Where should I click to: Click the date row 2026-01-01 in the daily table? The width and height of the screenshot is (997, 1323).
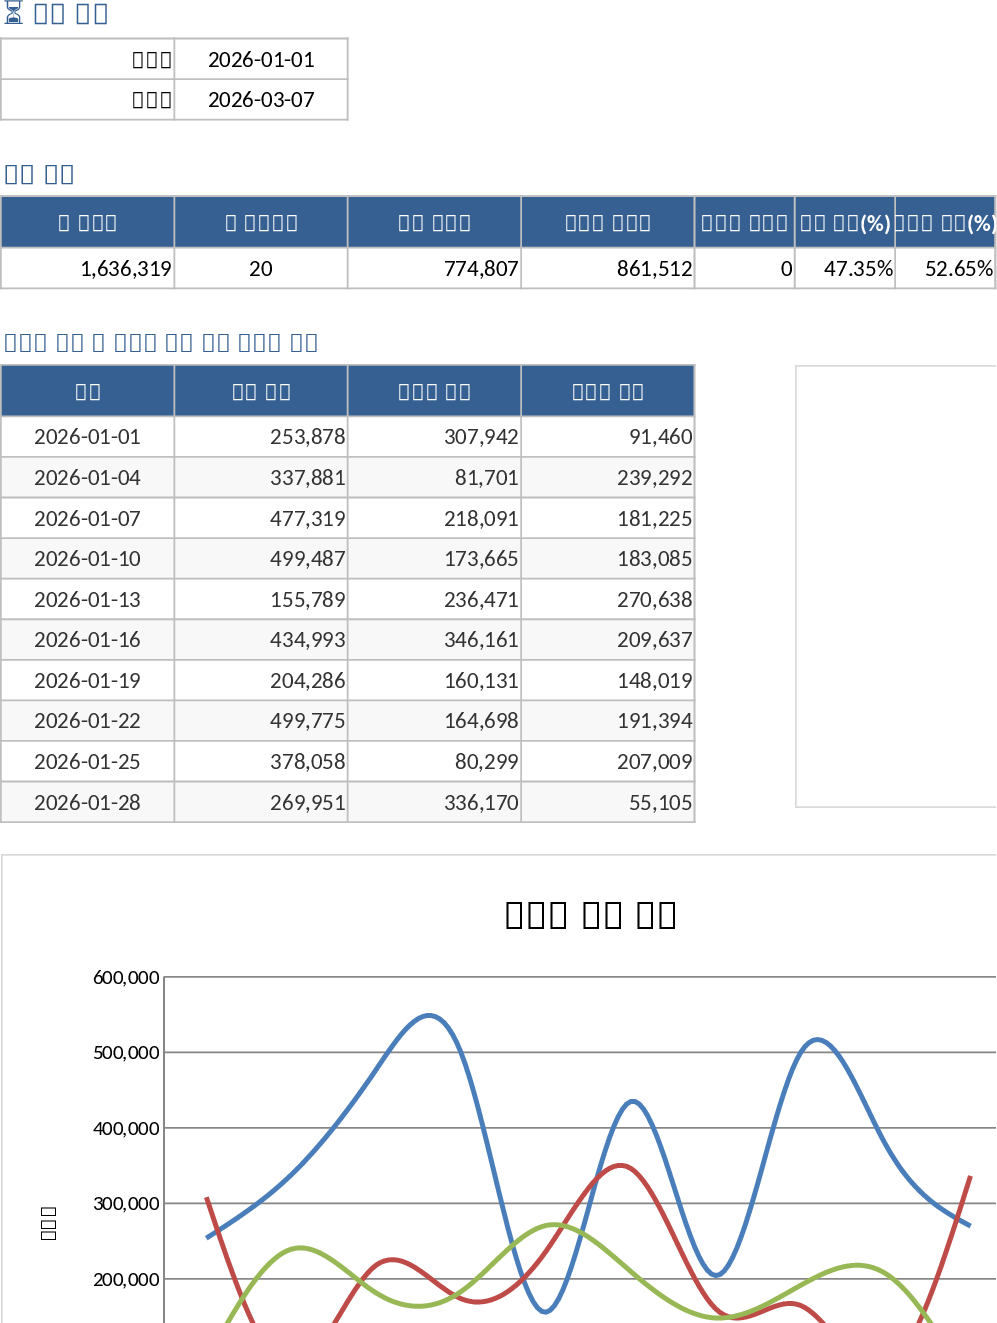88,437
